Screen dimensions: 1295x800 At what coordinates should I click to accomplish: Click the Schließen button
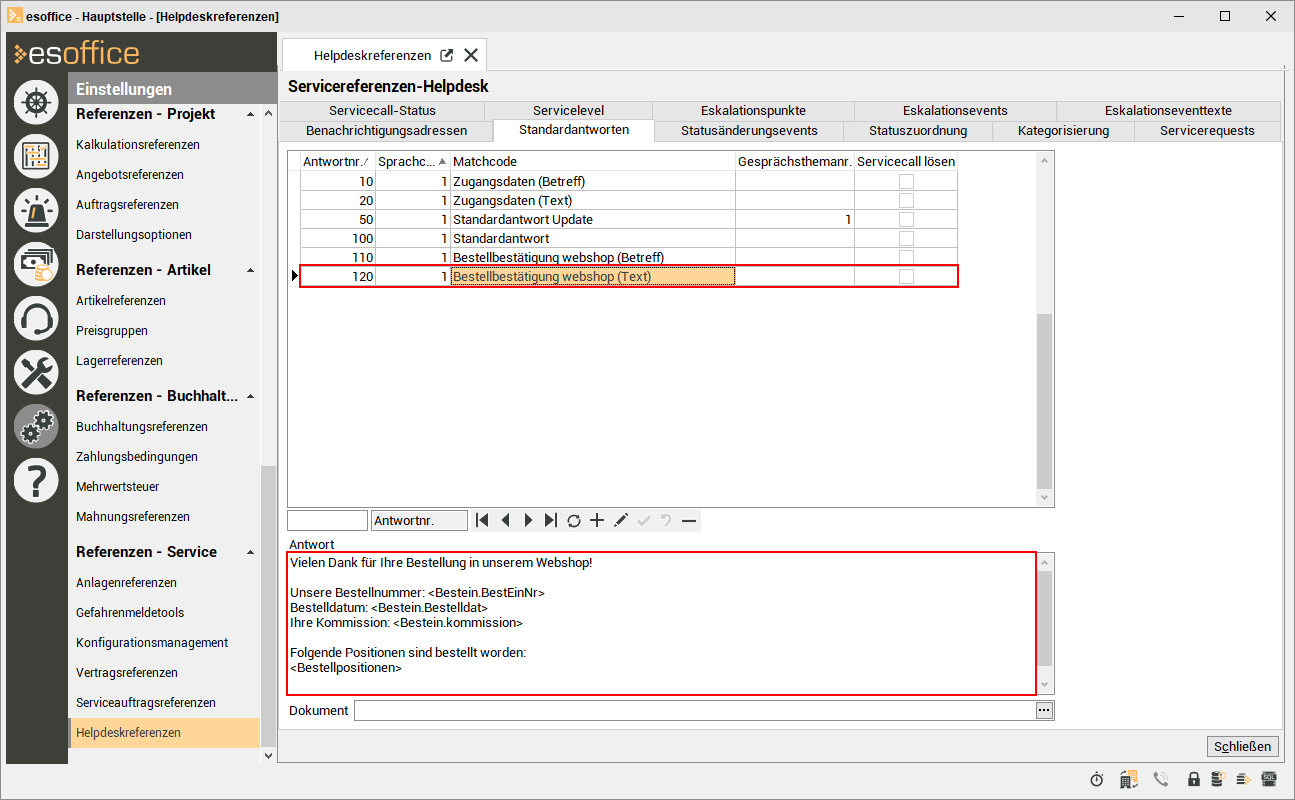pyautogui.click(x=1243, y=746)
